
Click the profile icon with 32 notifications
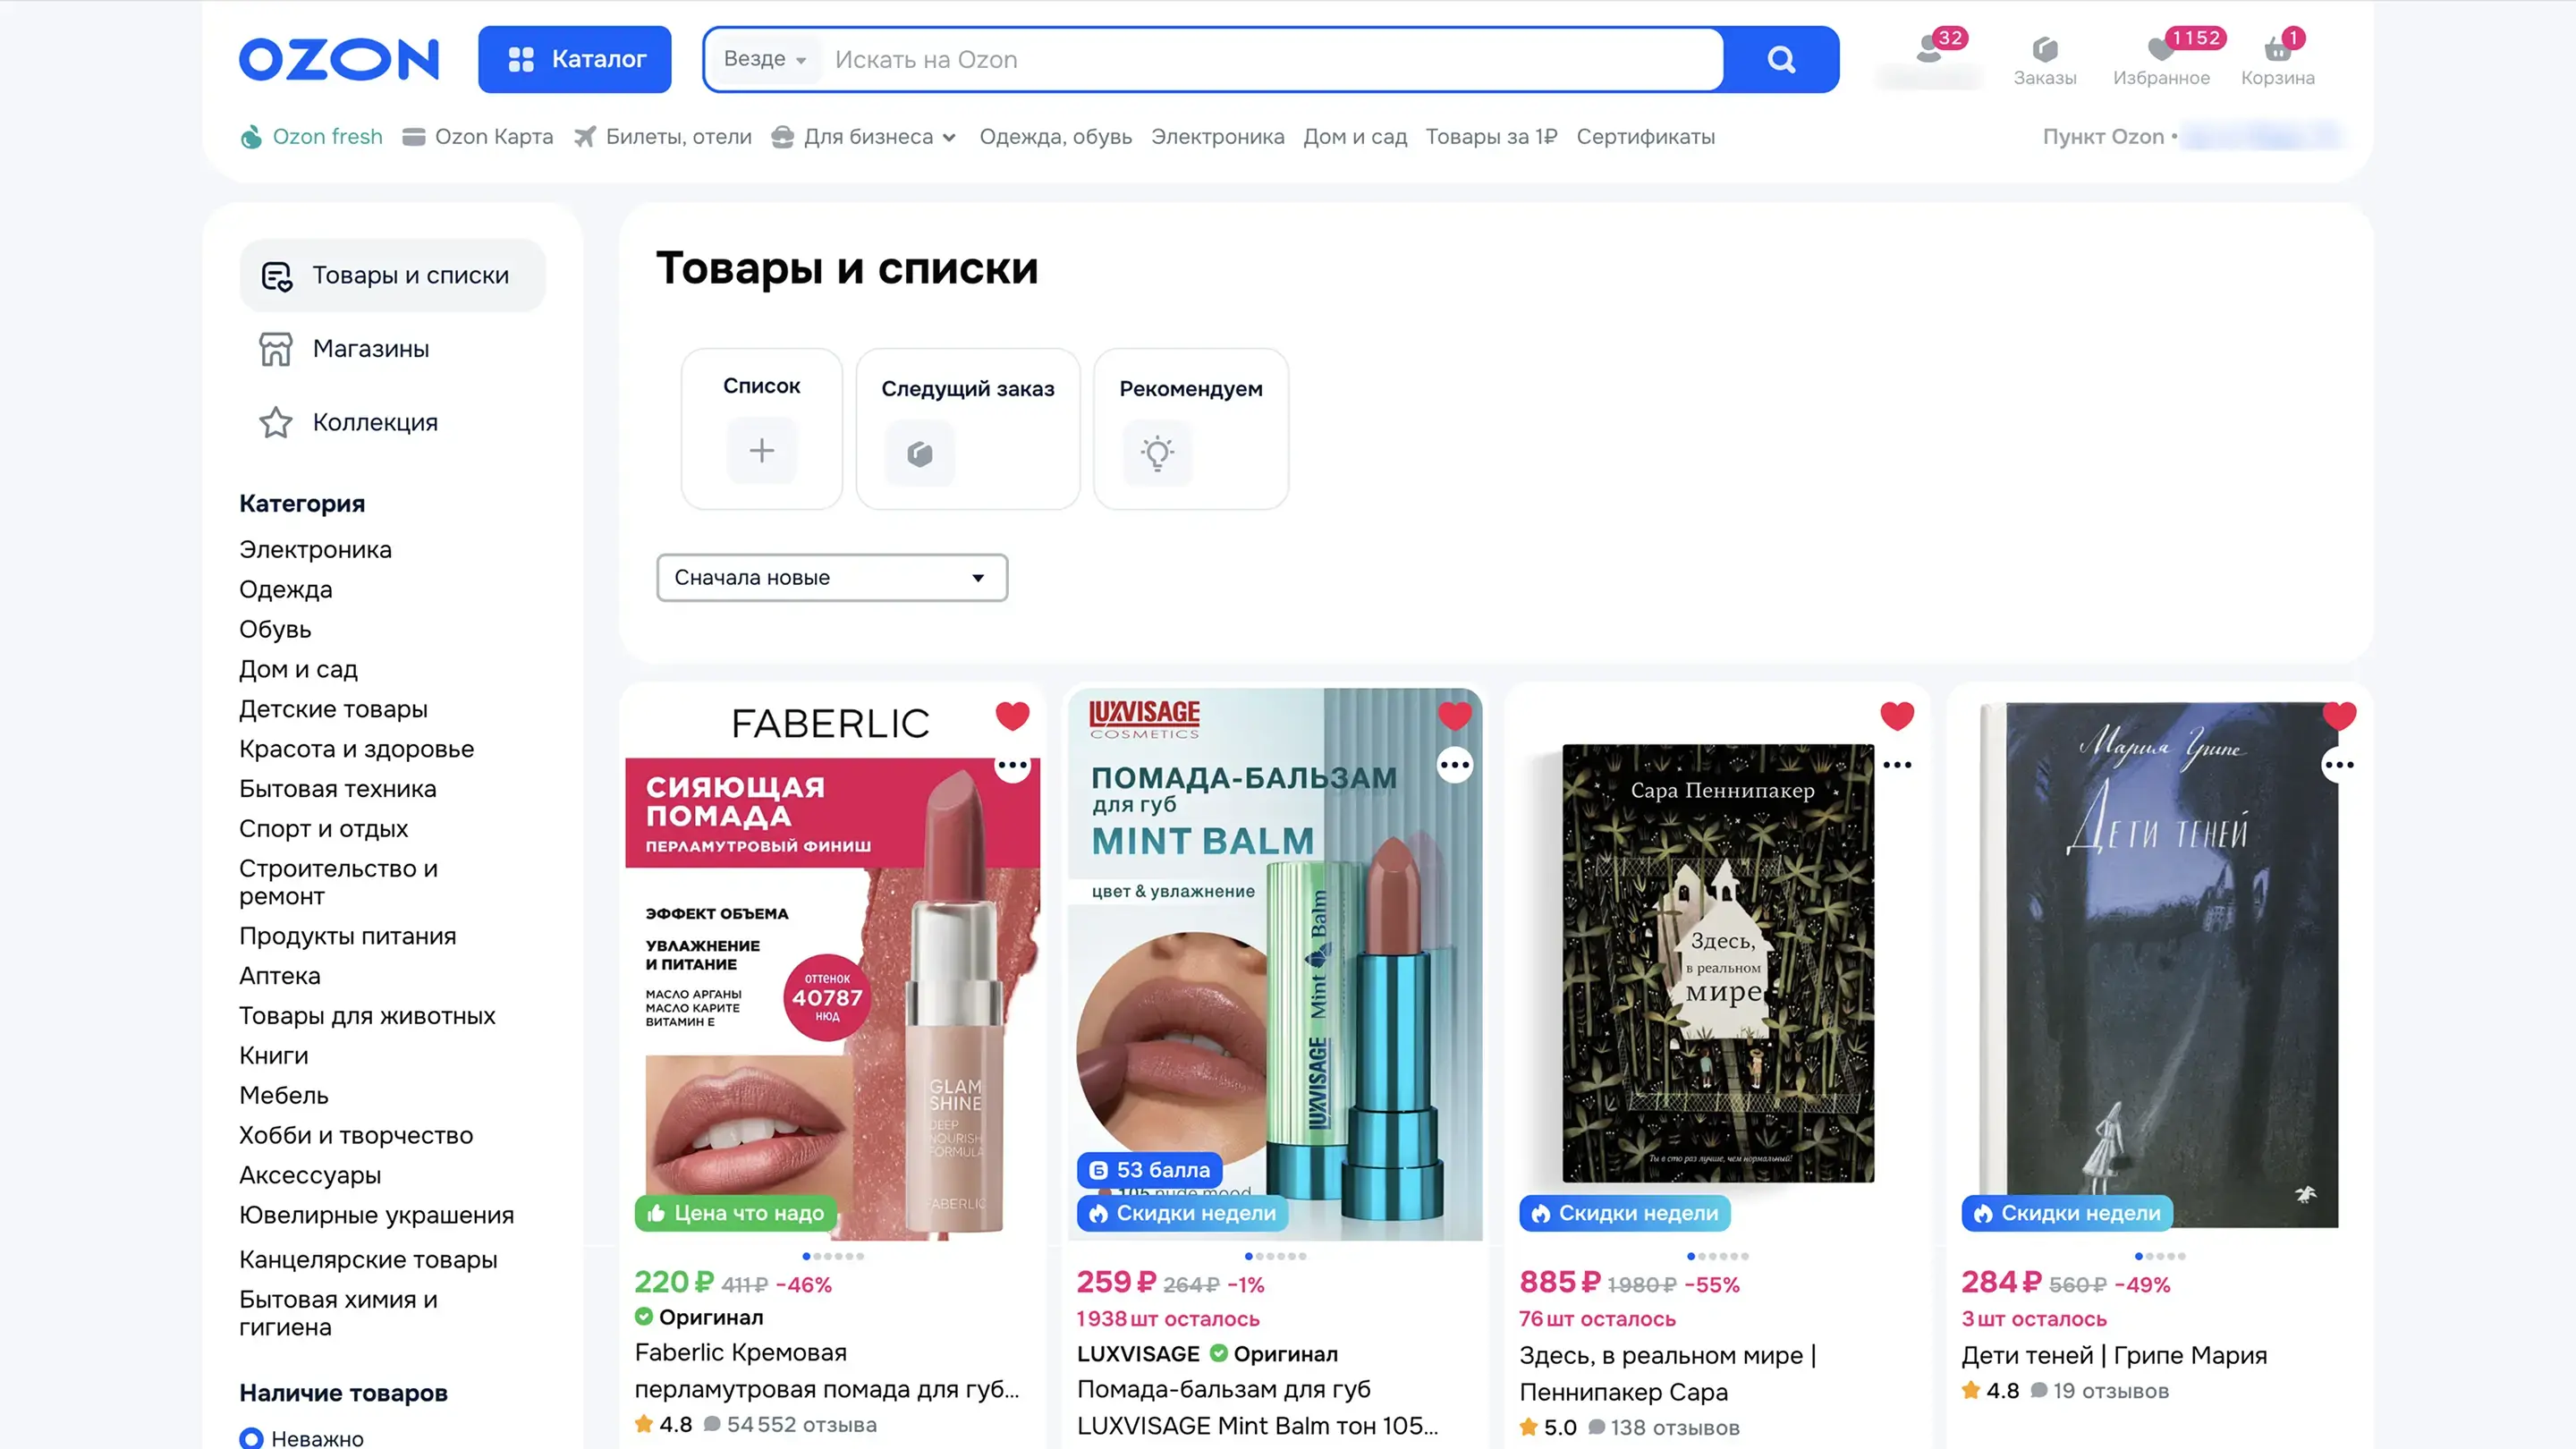click(x=1929, y=49)
